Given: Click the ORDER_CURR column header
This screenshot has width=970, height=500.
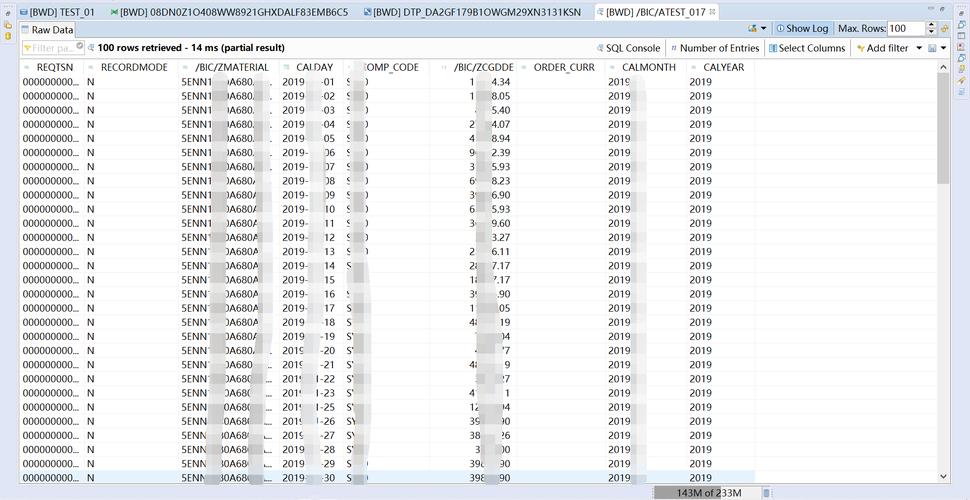Looking at the screenshot, I should point(560,67).
